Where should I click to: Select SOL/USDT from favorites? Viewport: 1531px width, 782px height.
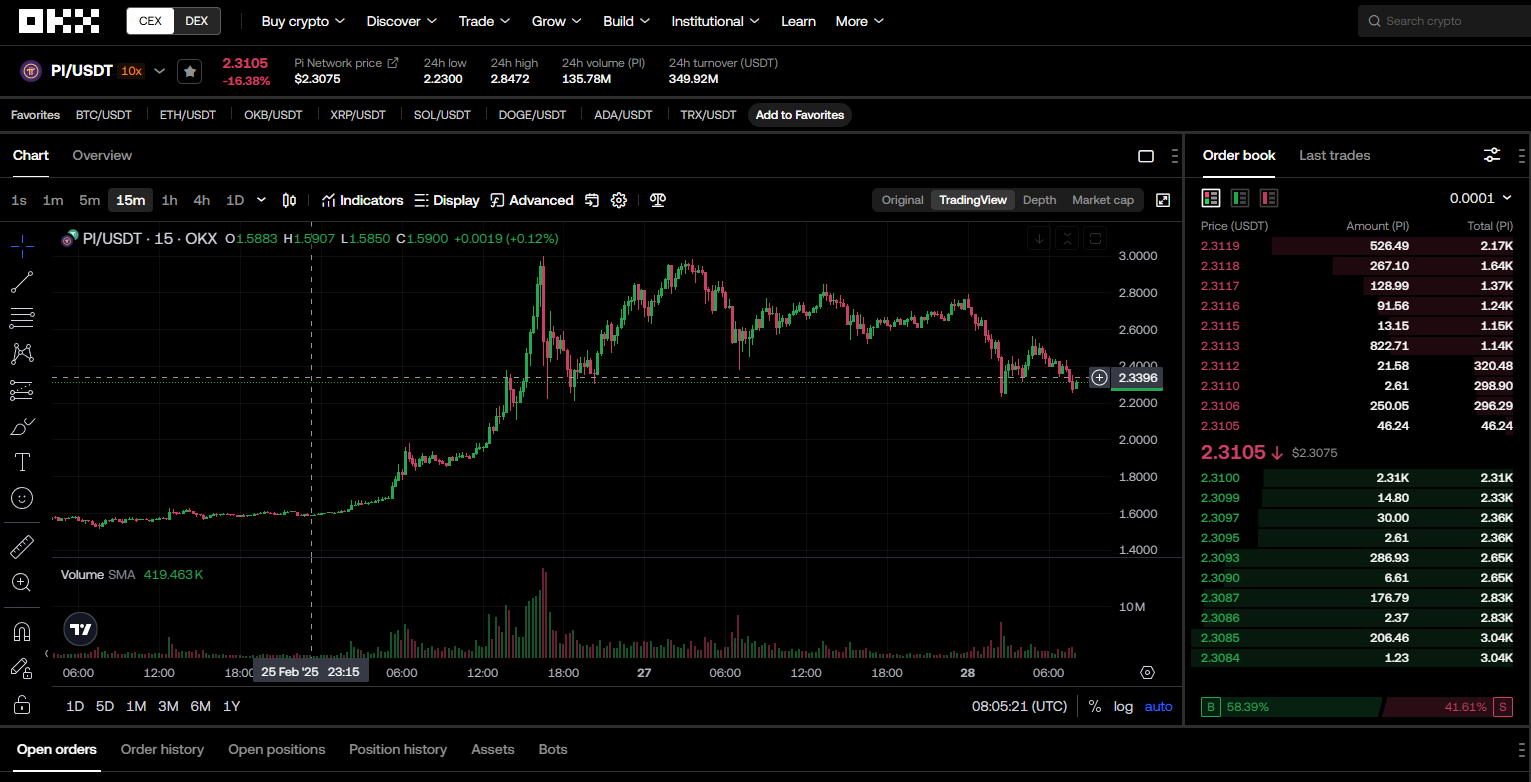(x=442, y=115)
